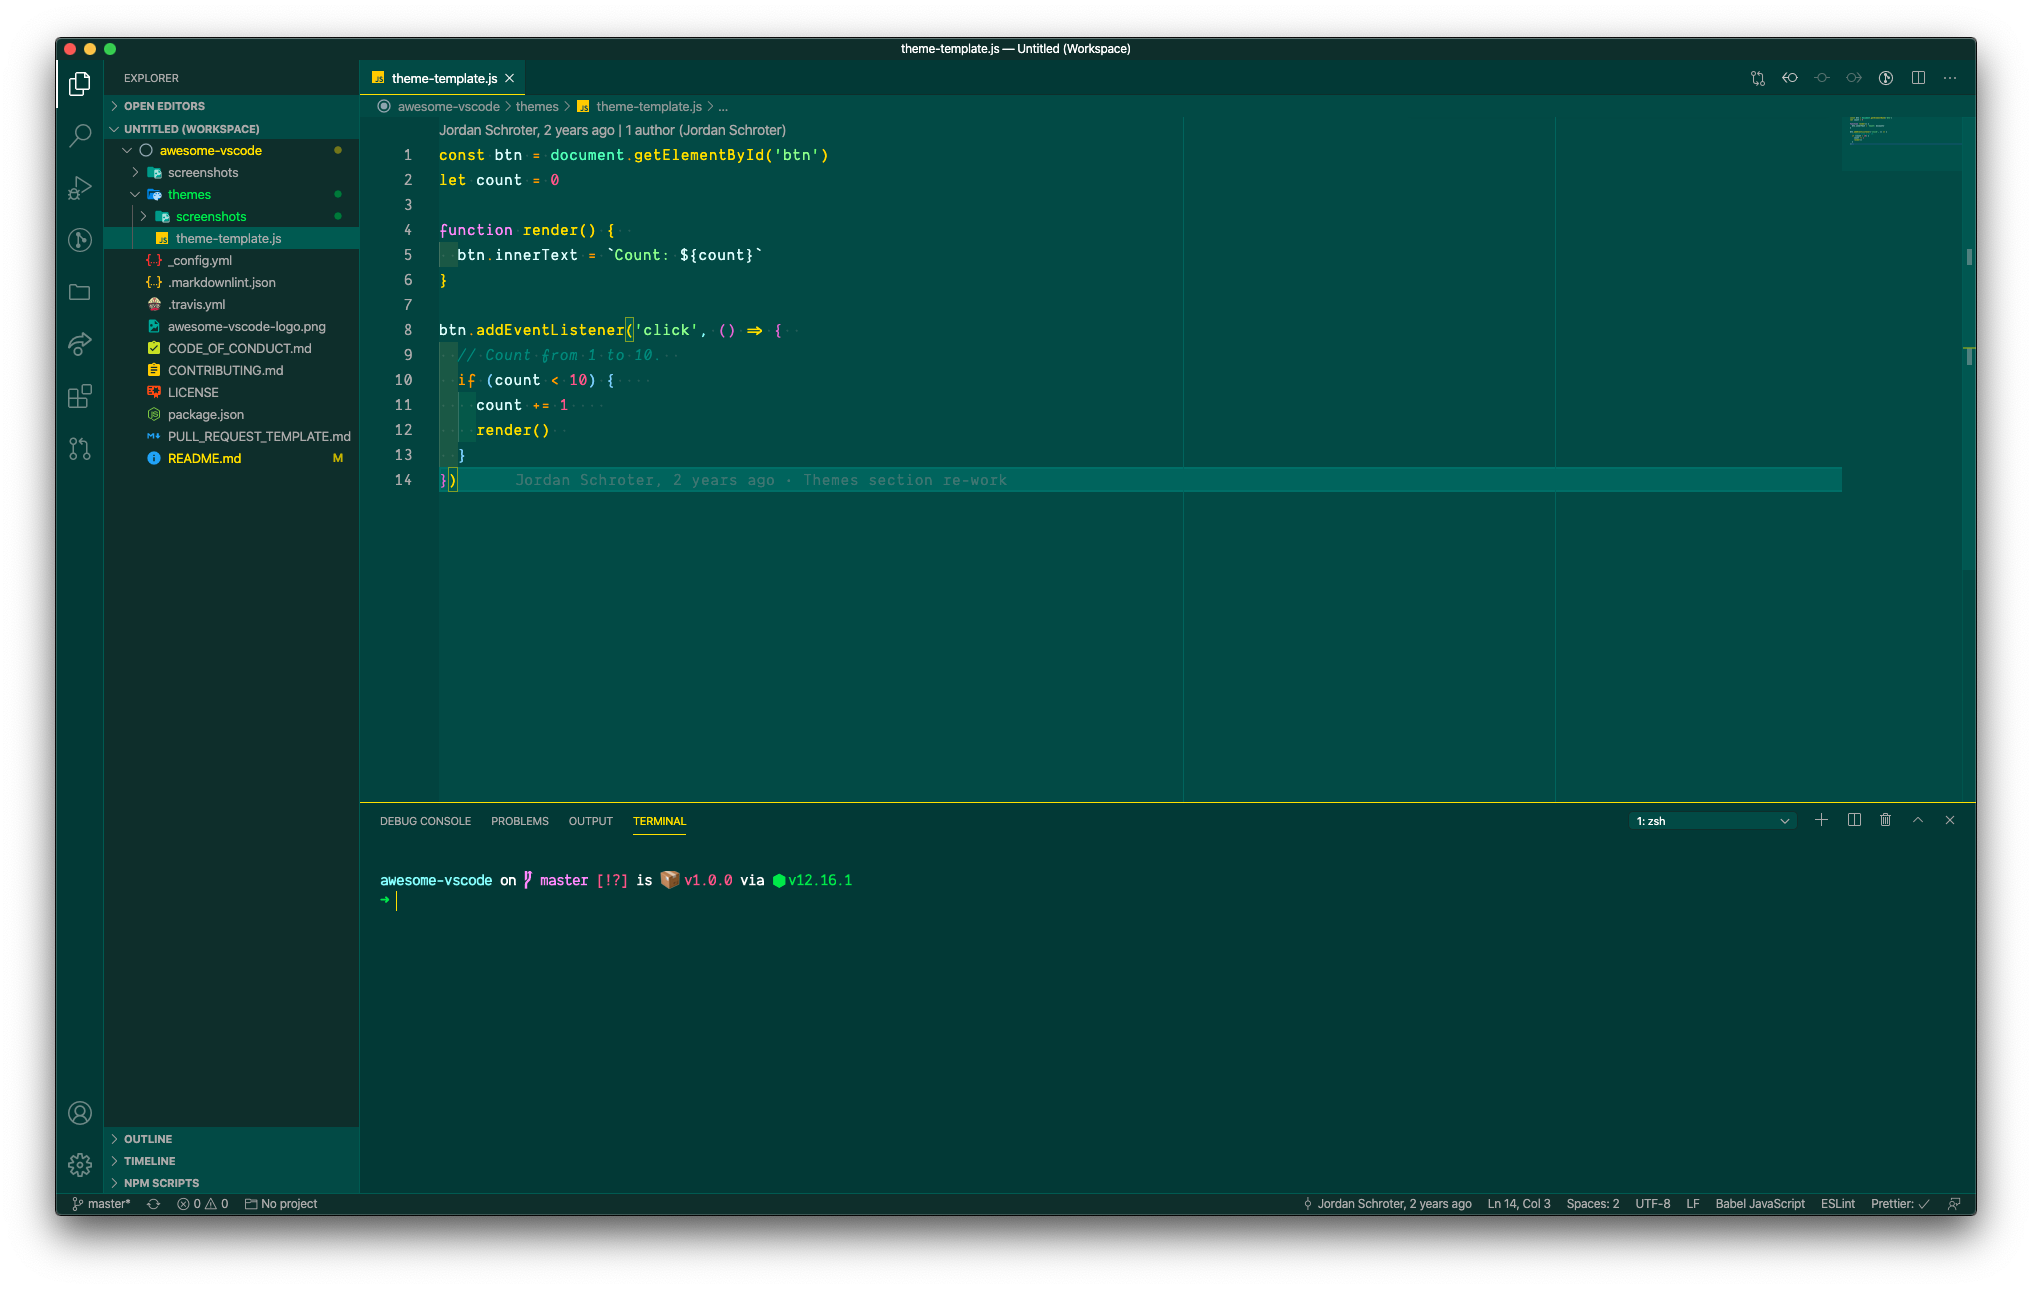
Task: Expand the OUTLINE section
Action: (x=148, y=1139)
